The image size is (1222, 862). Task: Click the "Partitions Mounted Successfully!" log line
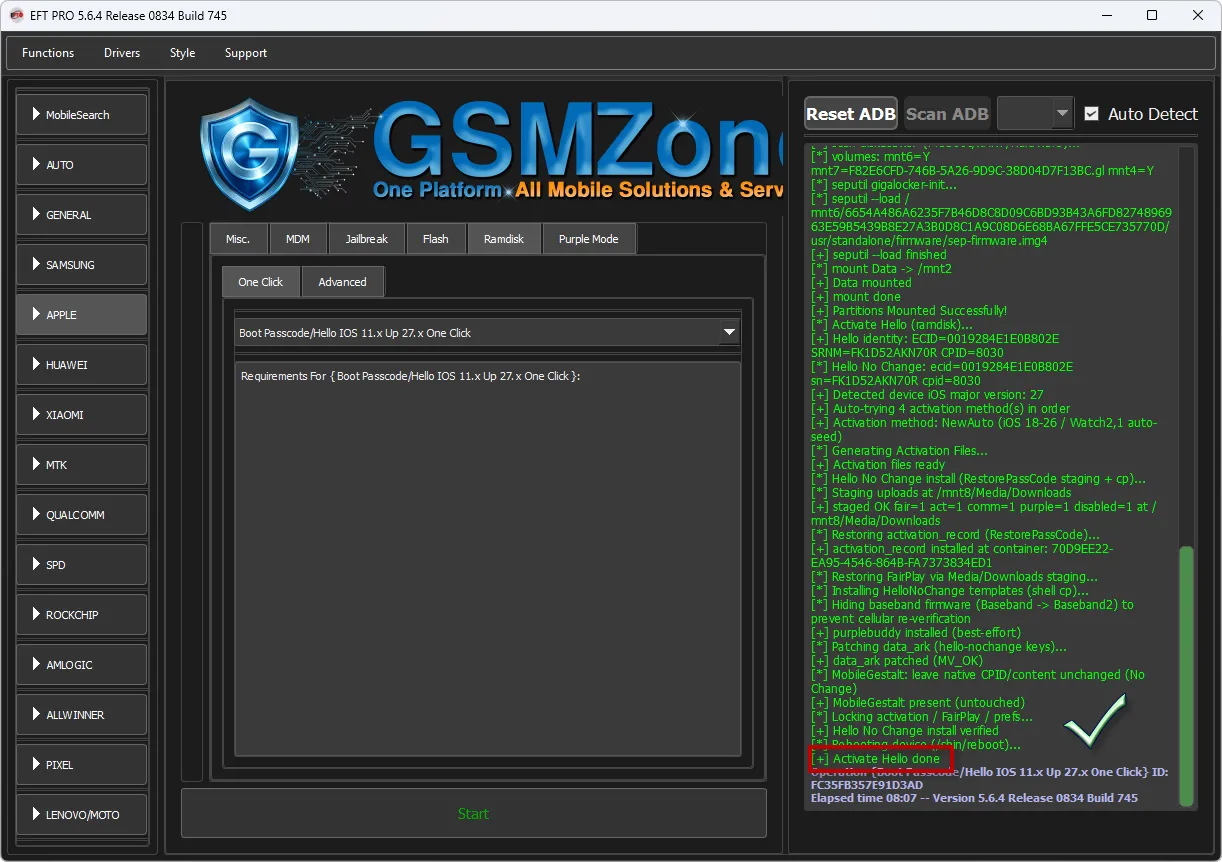click(x=909, y=311)
